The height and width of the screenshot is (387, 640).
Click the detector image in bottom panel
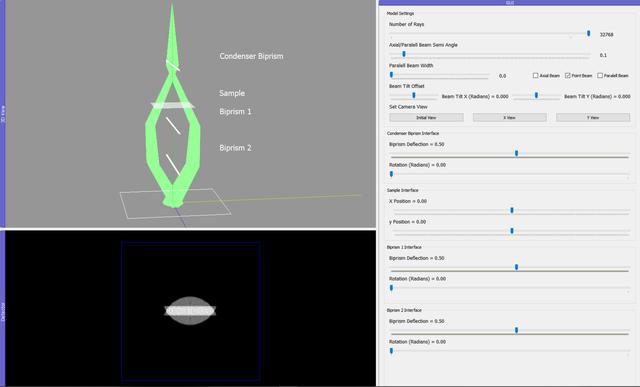tap(190, 311)
